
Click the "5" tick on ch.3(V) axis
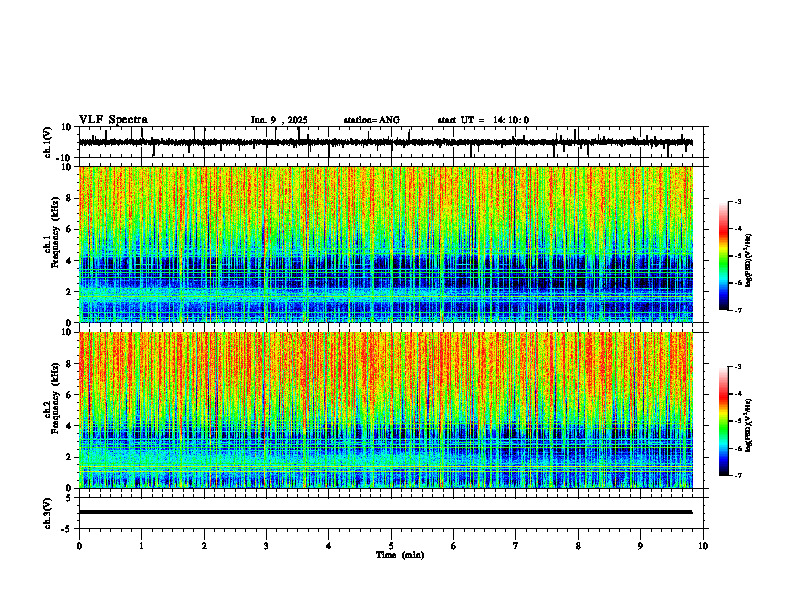70,497
